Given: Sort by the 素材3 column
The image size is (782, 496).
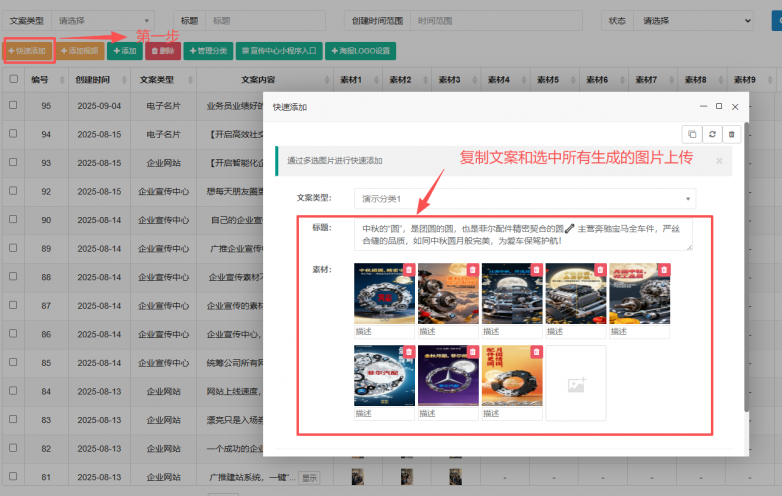Looking at the screenshot, I should click(x=456, y=80).
